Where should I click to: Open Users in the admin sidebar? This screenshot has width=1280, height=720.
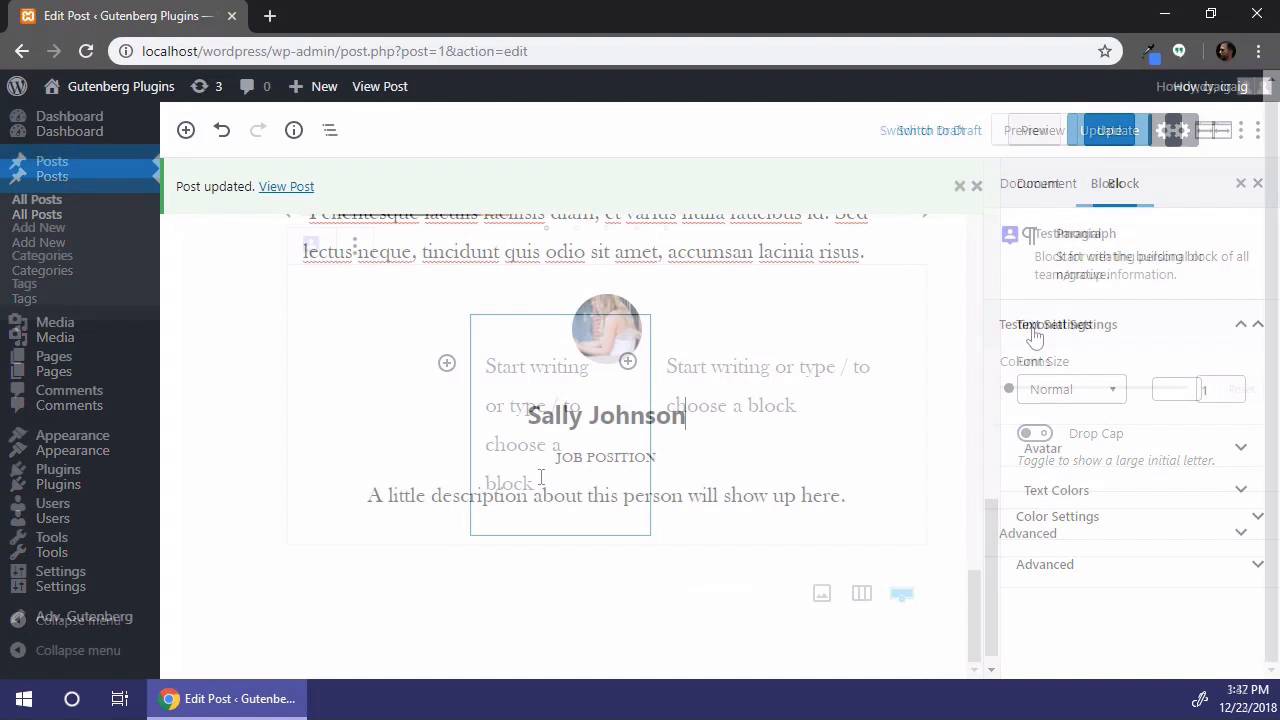click(x=53, y=518)
